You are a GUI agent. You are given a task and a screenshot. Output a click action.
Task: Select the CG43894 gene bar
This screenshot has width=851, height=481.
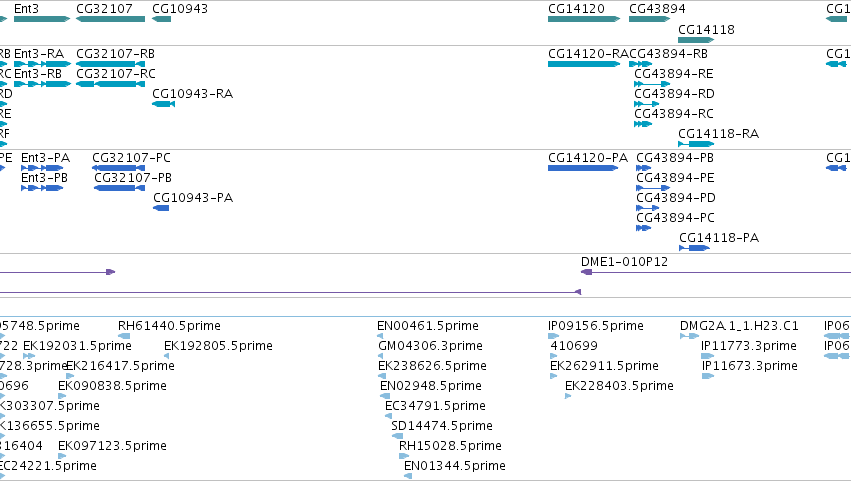(x=650, y=19)
